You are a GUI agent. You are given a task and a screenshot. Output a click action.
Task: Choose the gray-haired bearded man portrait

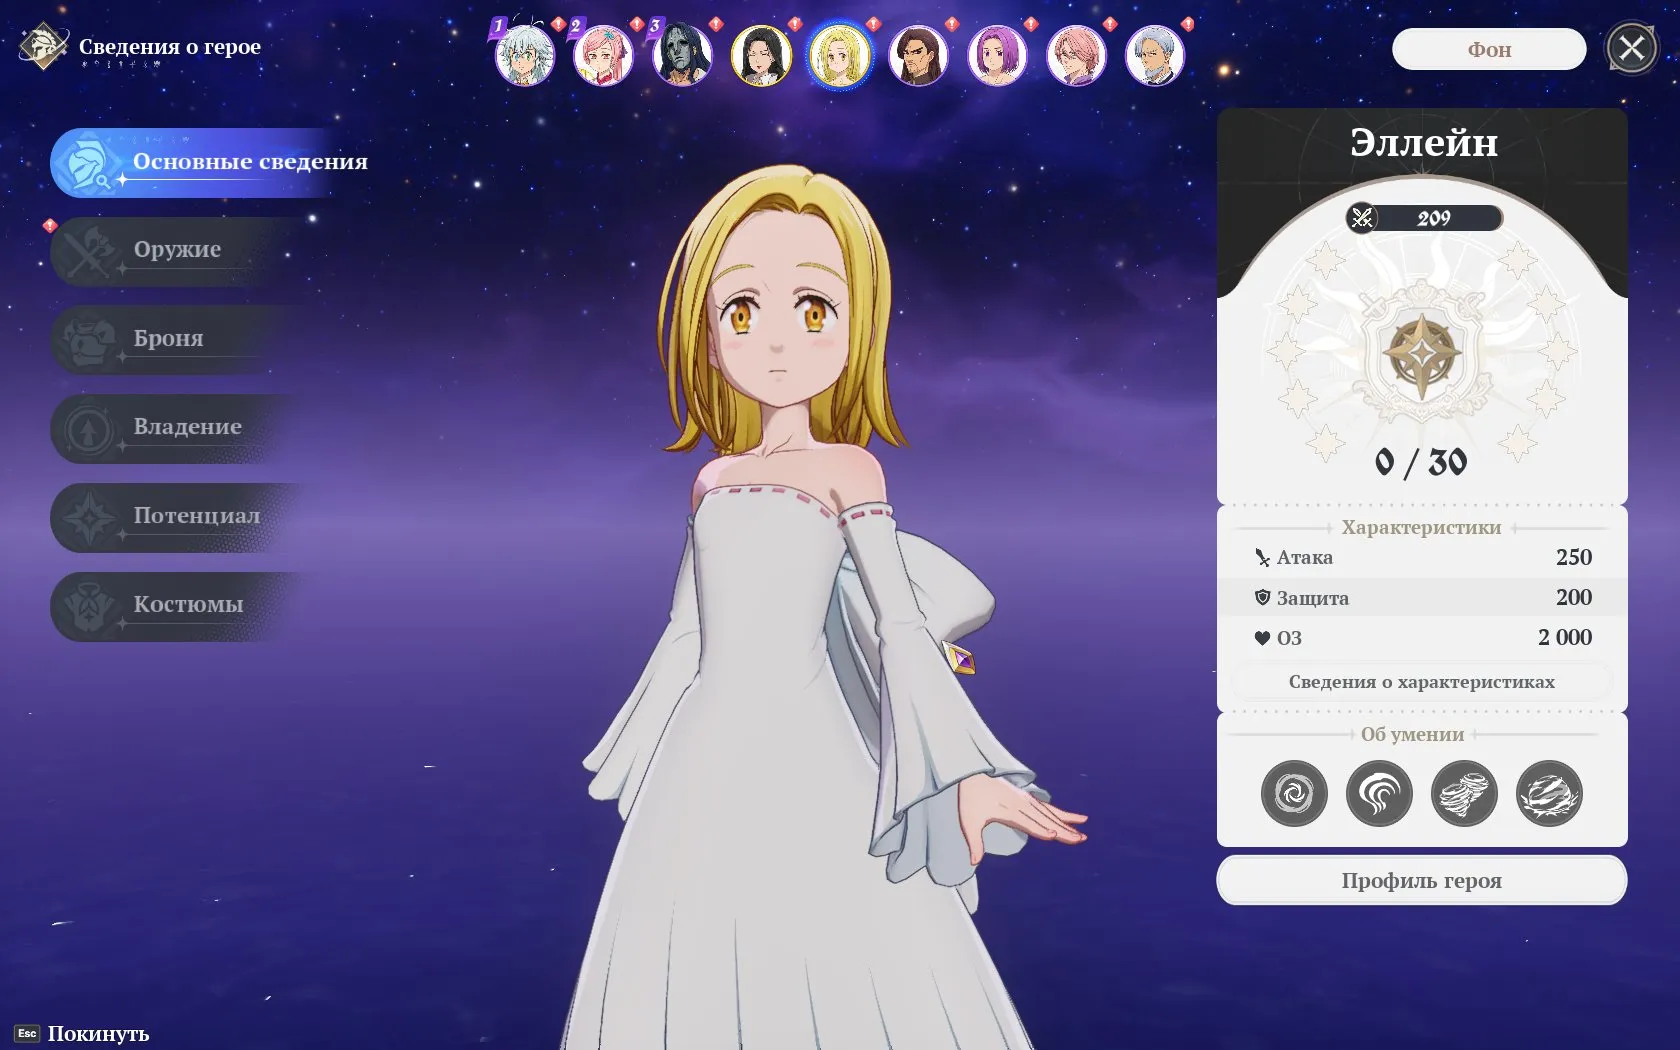[1155, 55]
